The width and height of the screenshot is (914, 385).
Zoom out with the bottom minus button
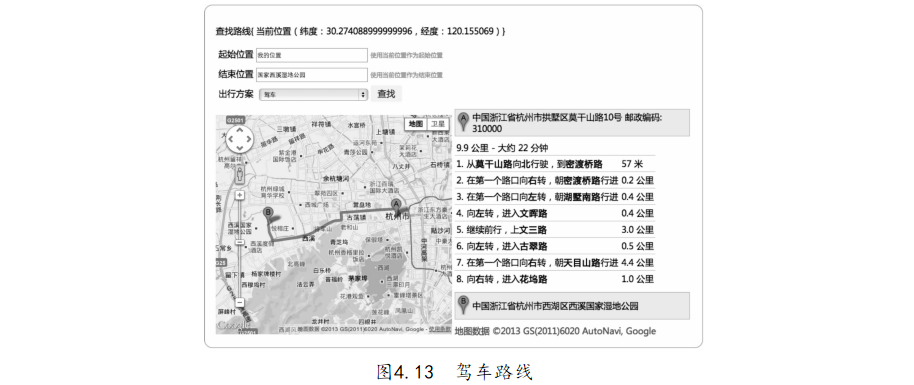240,302
